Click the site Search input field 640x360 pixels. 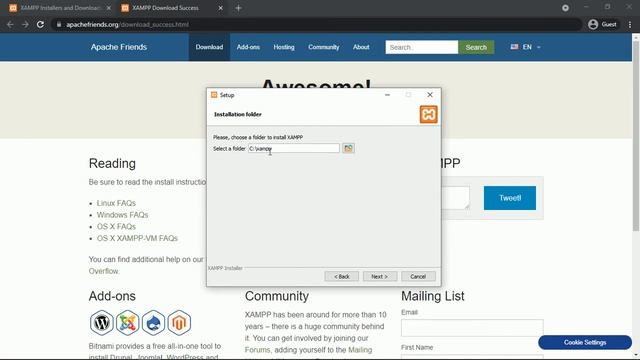pyautogui.click(x=422, y=47)
